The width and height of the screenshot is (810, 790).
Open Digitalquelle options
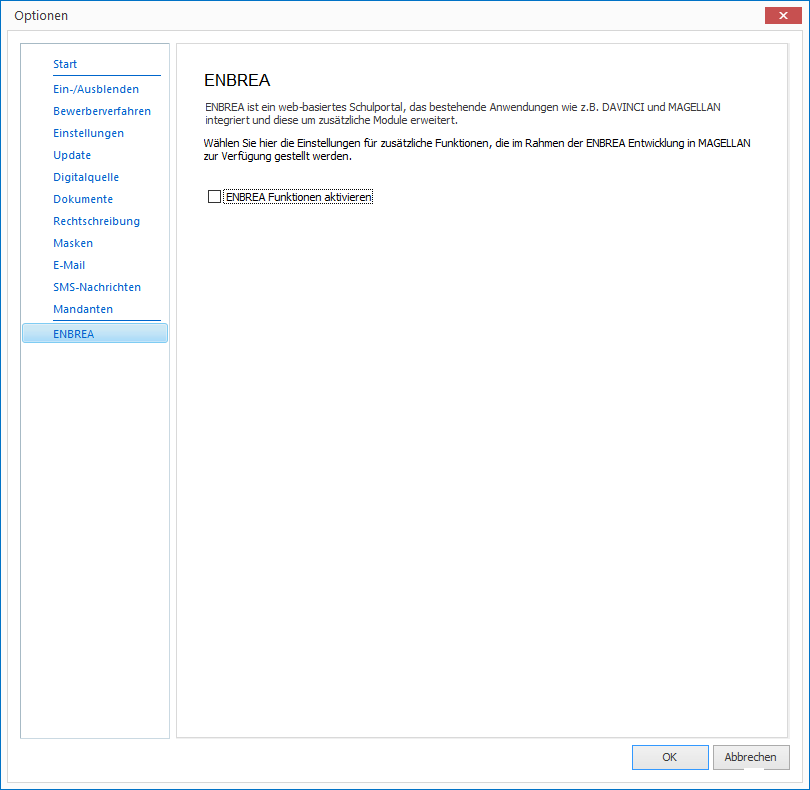86,177
